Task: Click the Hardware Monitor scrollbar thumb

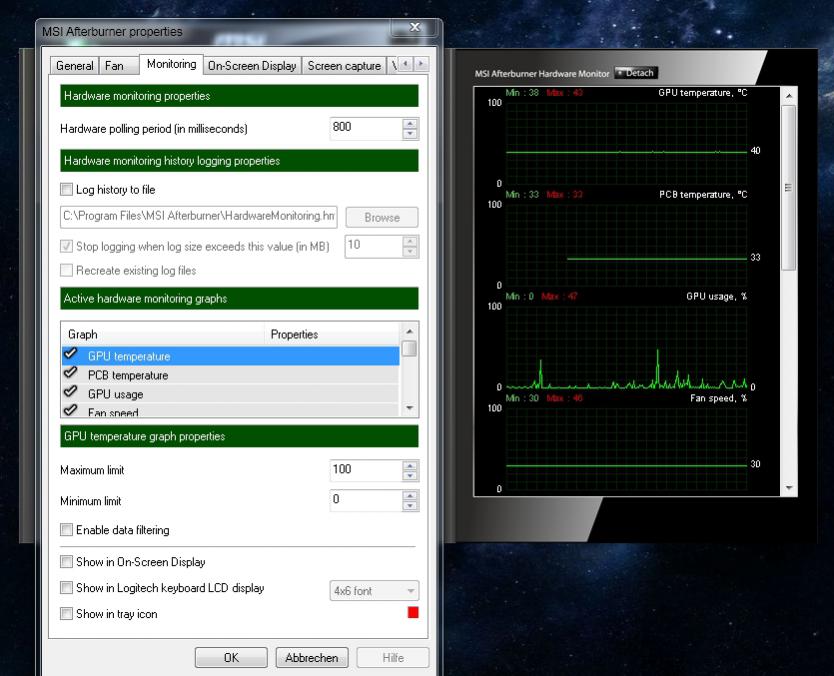Action: pyautogui.click(x=788, y=188)
